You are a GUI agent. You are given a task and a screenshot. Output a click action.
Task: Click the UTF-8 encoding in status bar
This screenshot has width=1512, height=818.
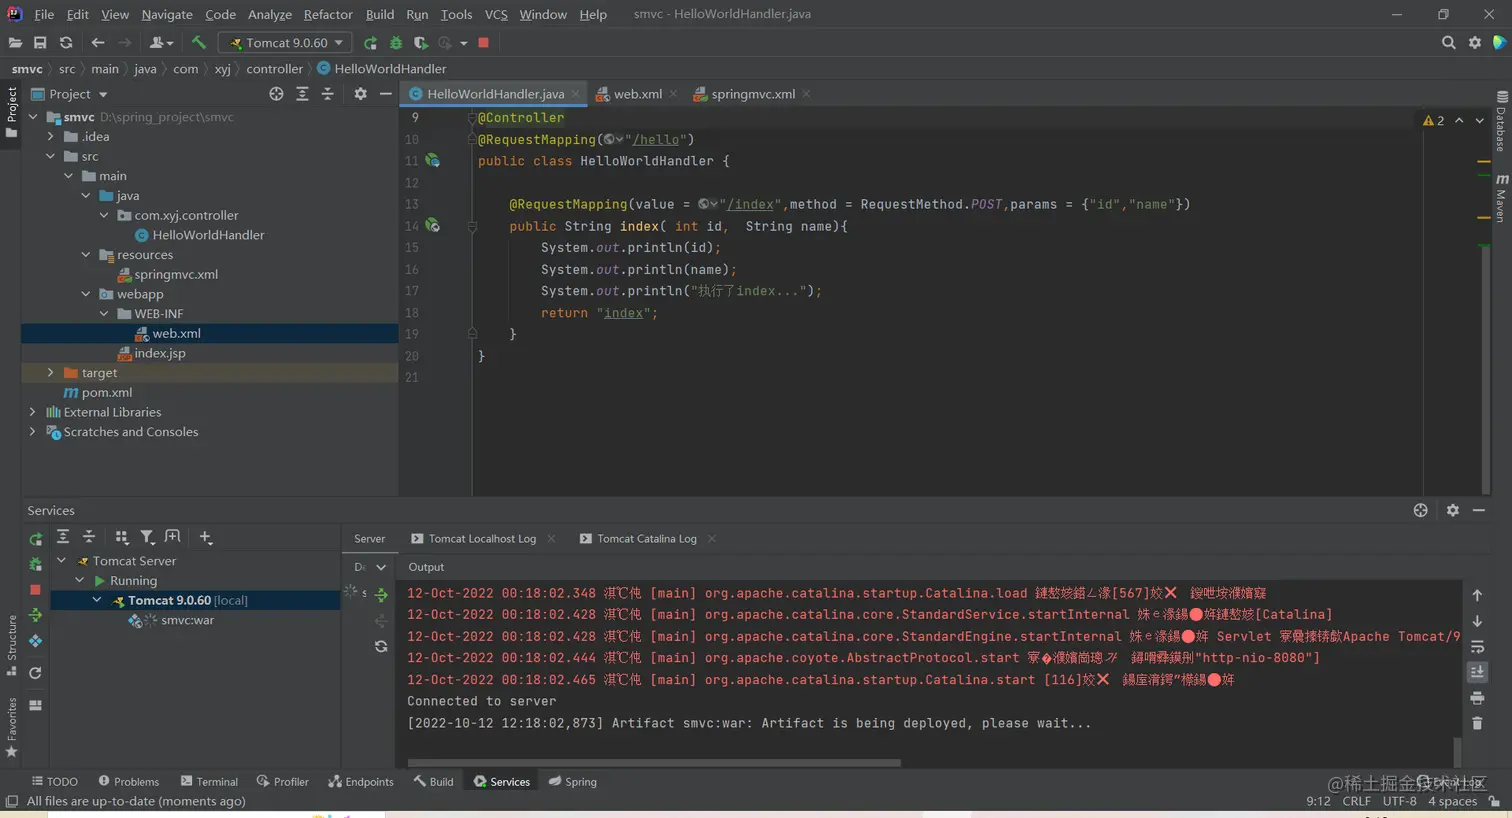pos(1400,801)
